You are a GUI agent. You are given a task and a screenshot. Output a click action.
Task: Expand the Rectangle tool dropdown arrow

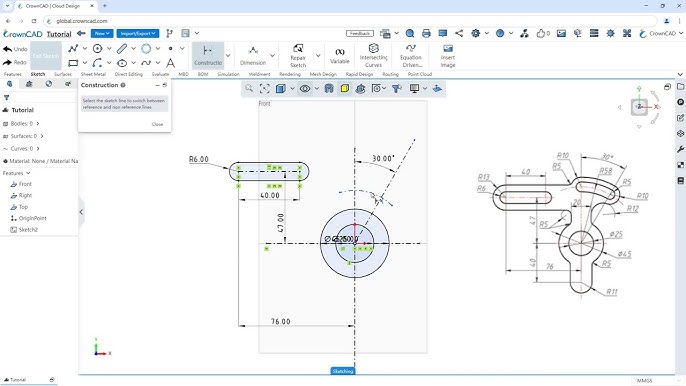click(x=85, y=63)
